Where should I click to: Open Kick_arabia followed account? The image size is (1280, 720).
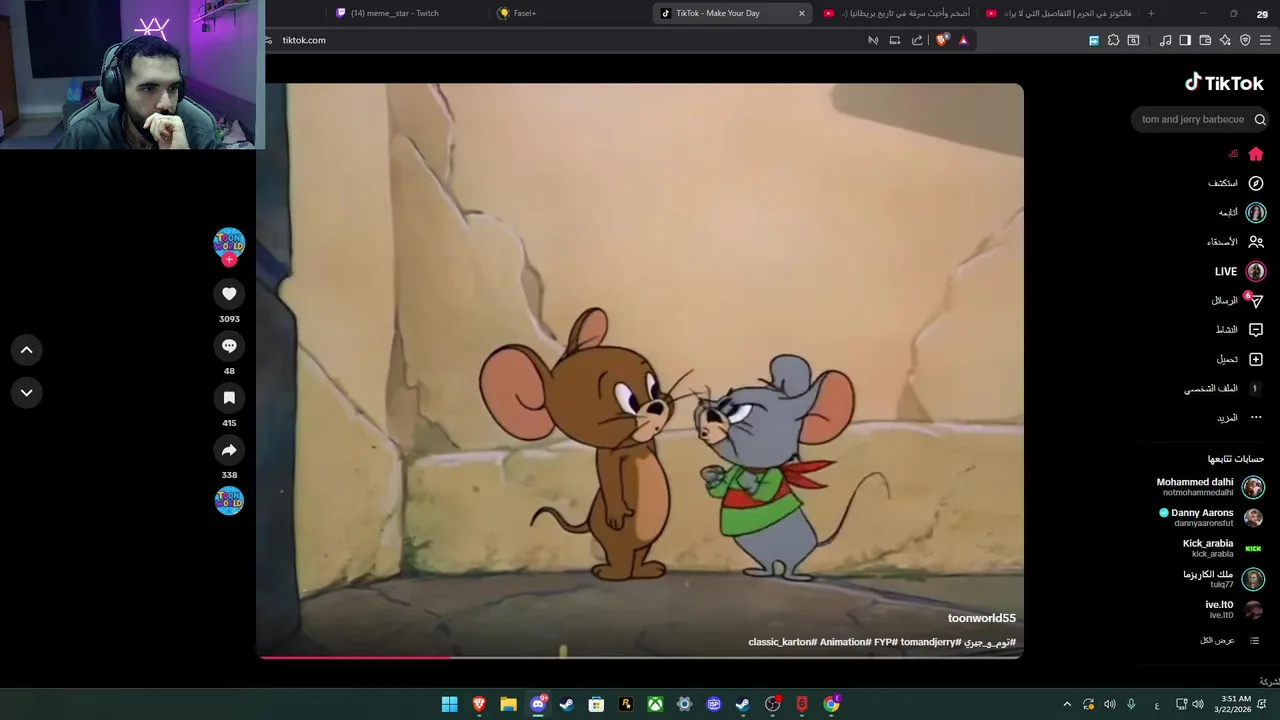click(1222, 548)
